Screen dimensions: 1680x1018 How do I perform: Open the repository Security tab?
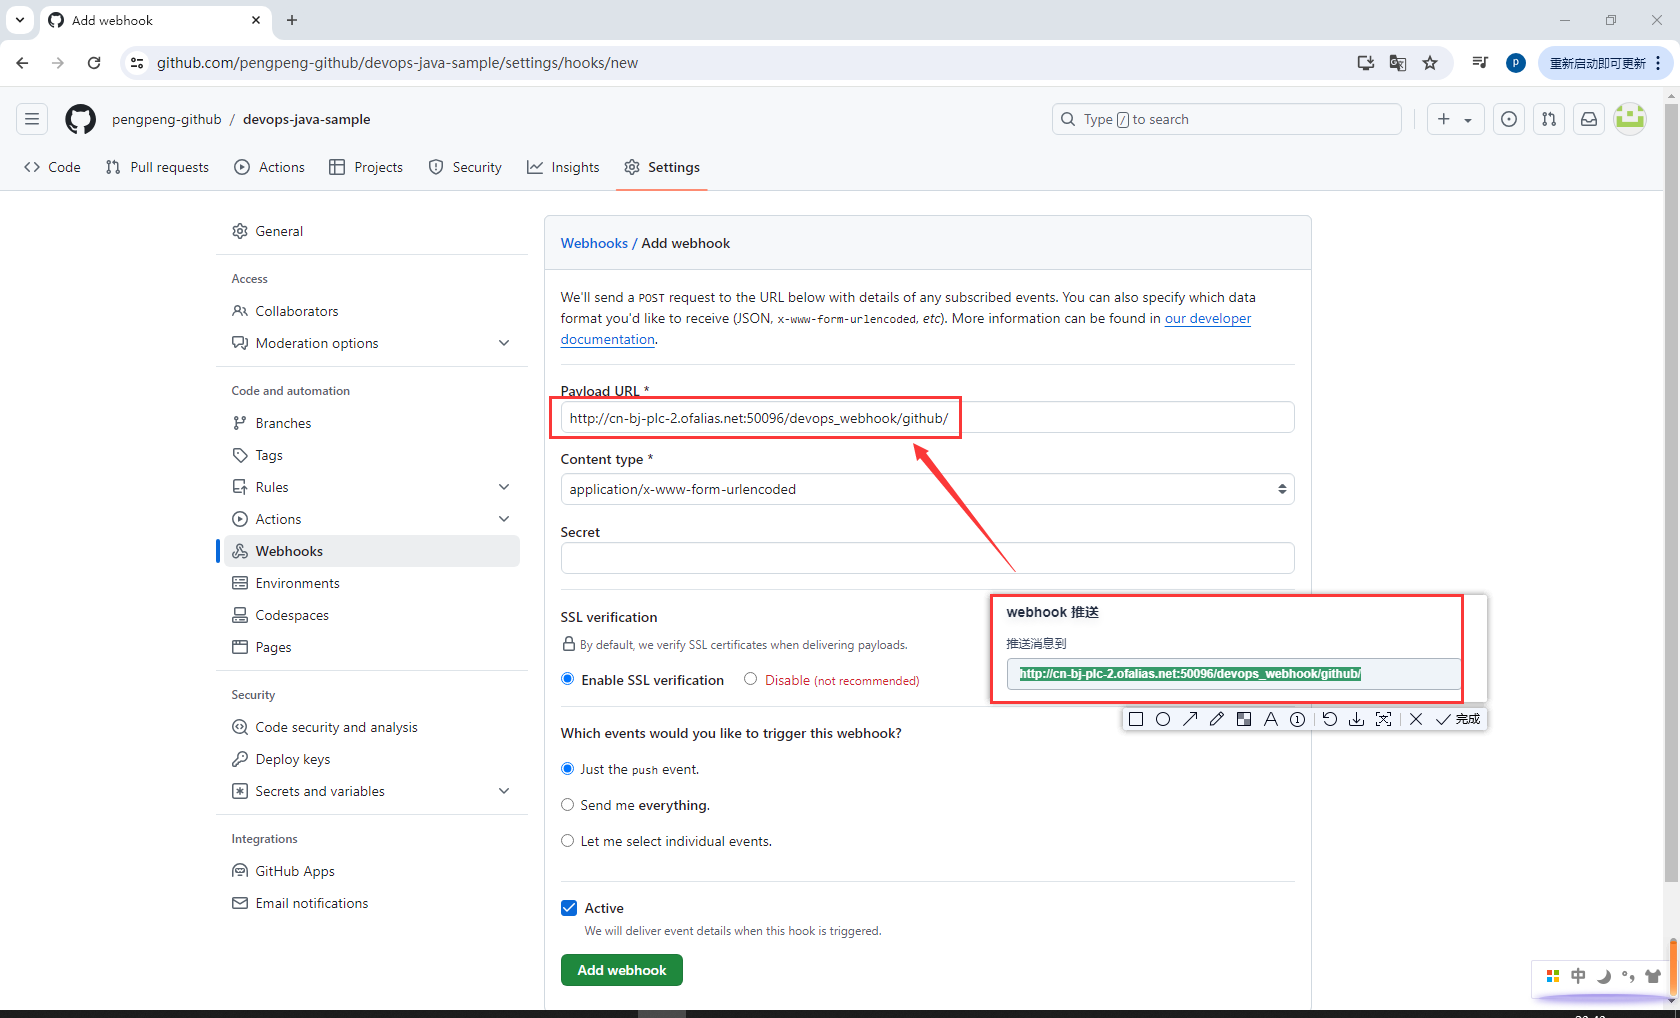click(x=465, y=167)
